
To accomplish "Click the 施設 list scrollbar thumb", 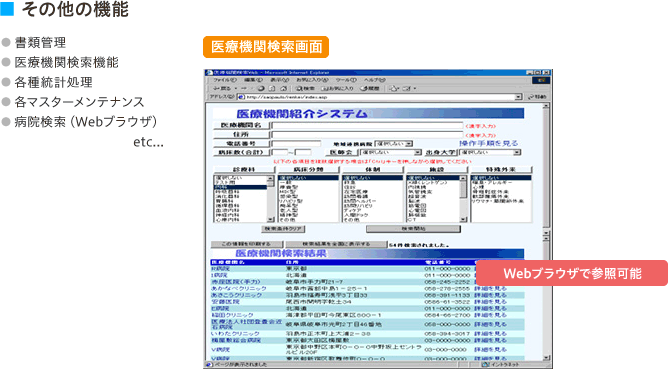I will 463,189.
